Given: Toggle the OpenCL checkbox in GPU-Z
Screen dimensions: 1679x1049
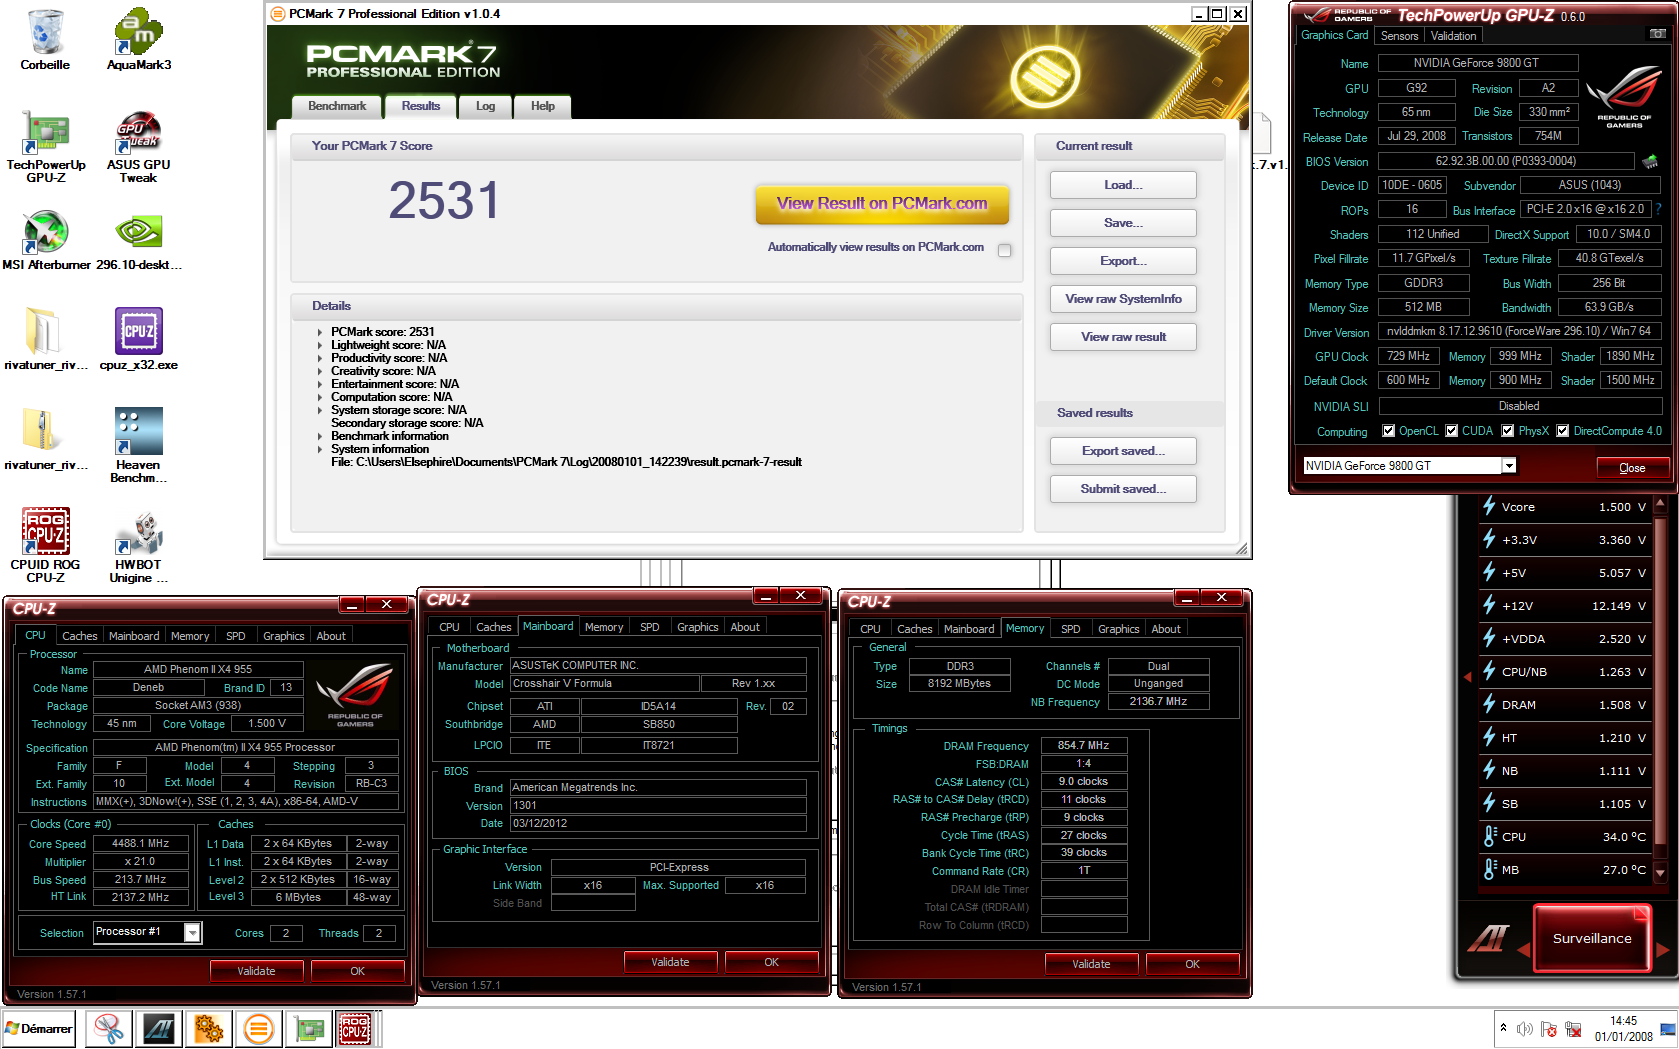Looking at the screenshot, I should coord(1388,431).
